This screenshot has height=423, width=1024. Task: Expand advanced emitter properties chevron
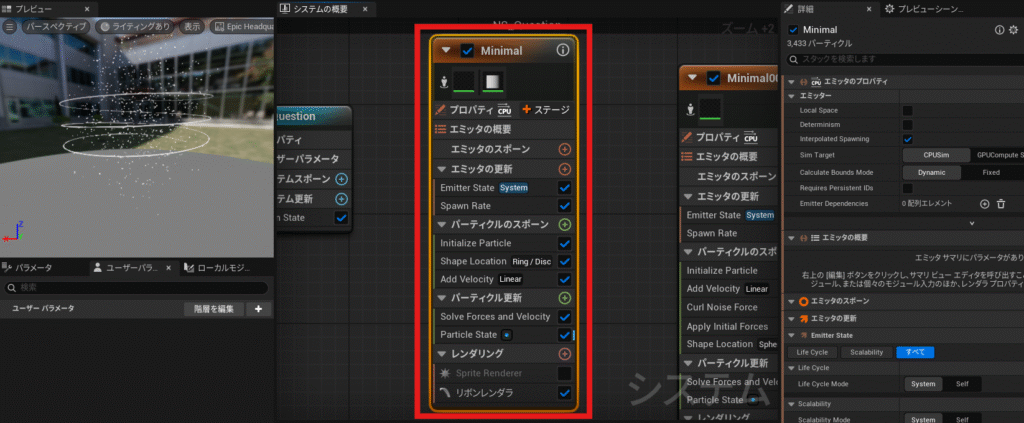click(972, 223)
